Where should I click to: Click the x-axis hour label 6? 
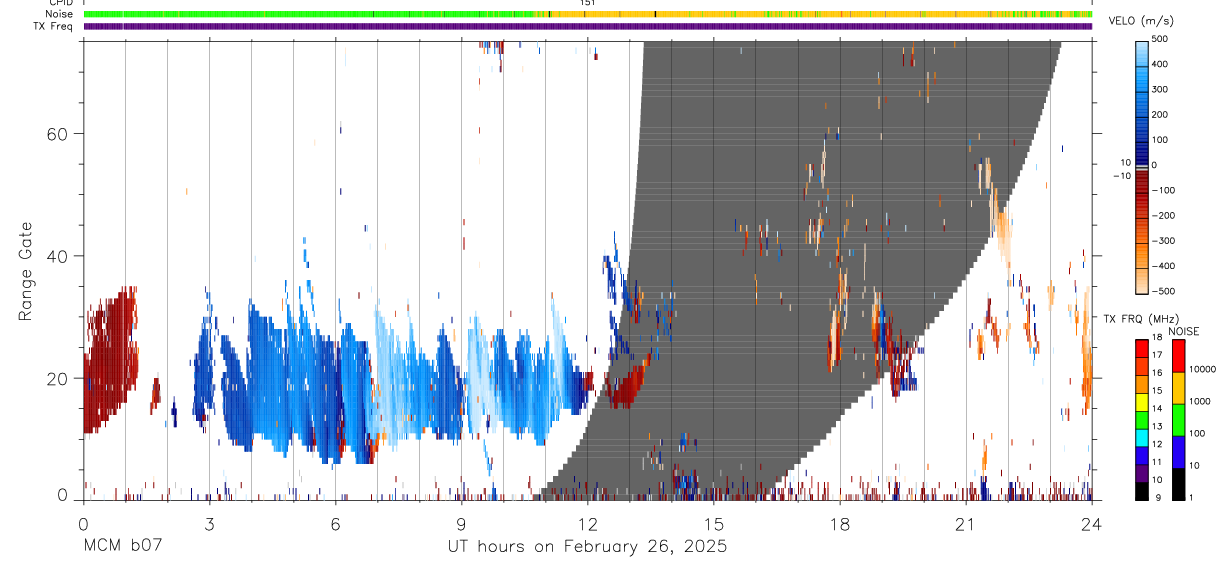coord(335,523)
